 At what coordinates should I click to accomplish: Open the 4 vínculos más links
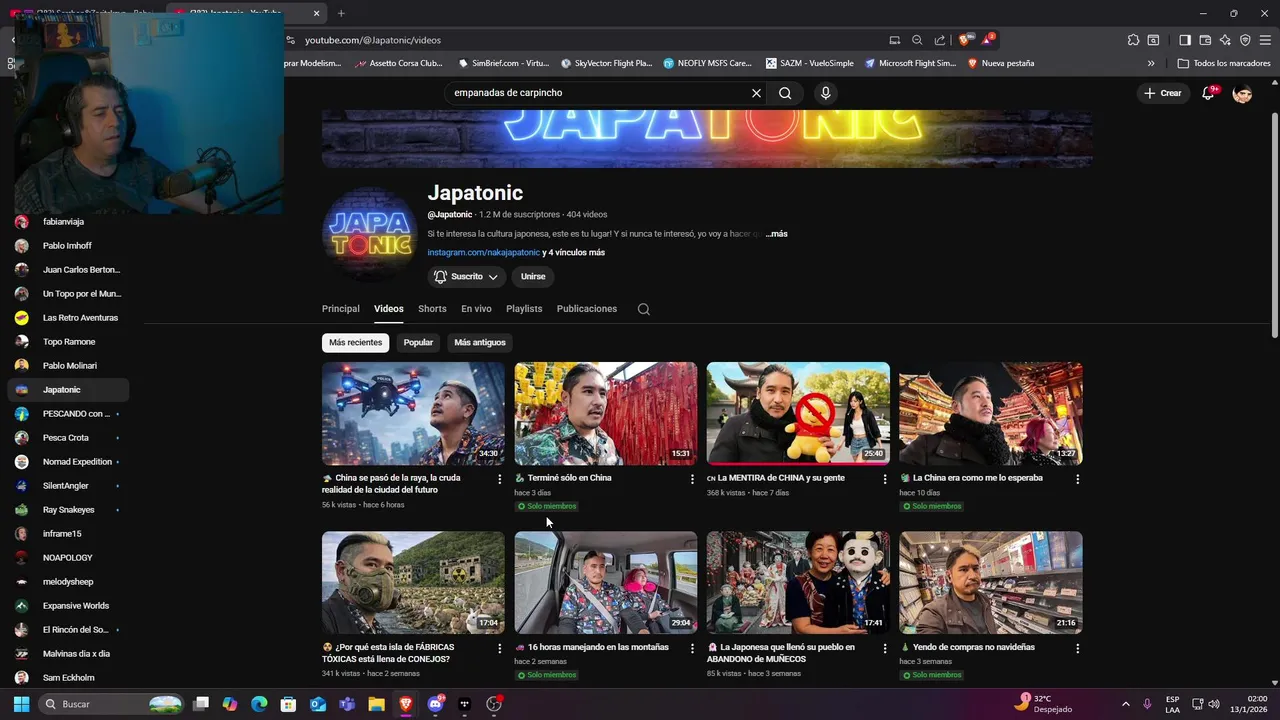tap(573, 253)
